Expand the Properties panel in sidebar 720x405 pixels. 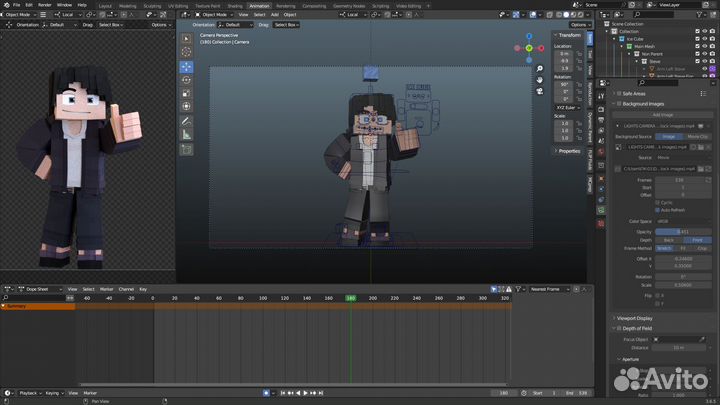[555, 151]
